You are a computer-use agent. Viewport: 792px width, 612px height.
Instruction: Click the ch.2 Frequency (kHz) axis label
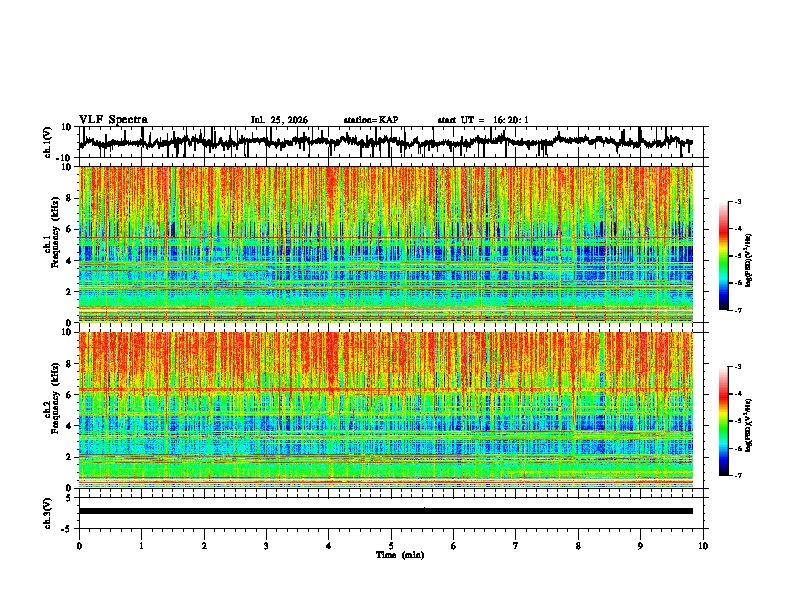point(51,398)
